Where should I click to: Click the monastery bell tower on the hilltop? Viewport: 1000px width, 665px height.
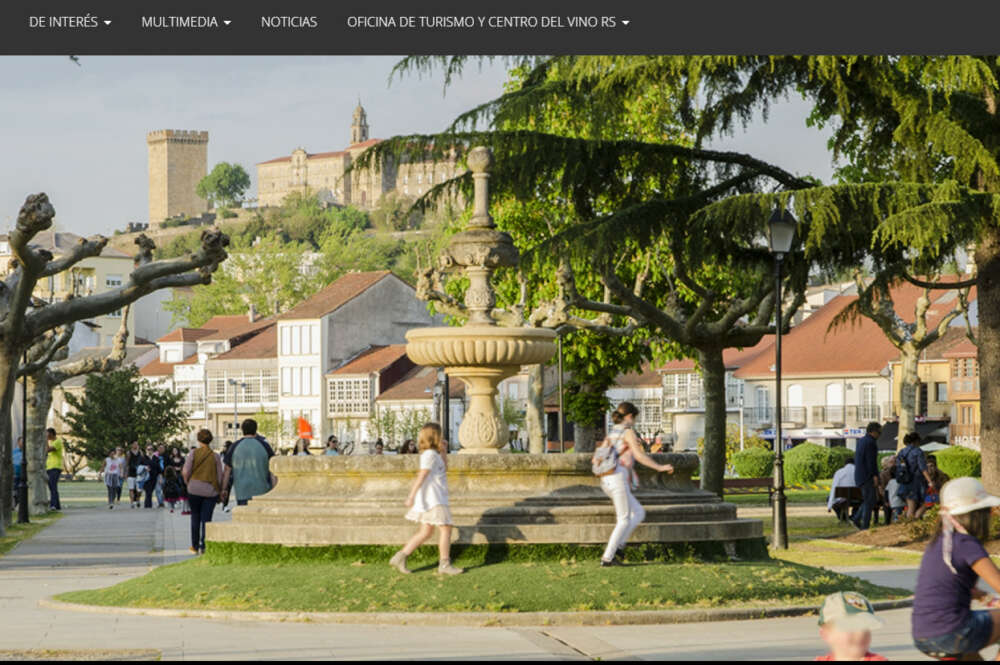click(x=359, y=125)
